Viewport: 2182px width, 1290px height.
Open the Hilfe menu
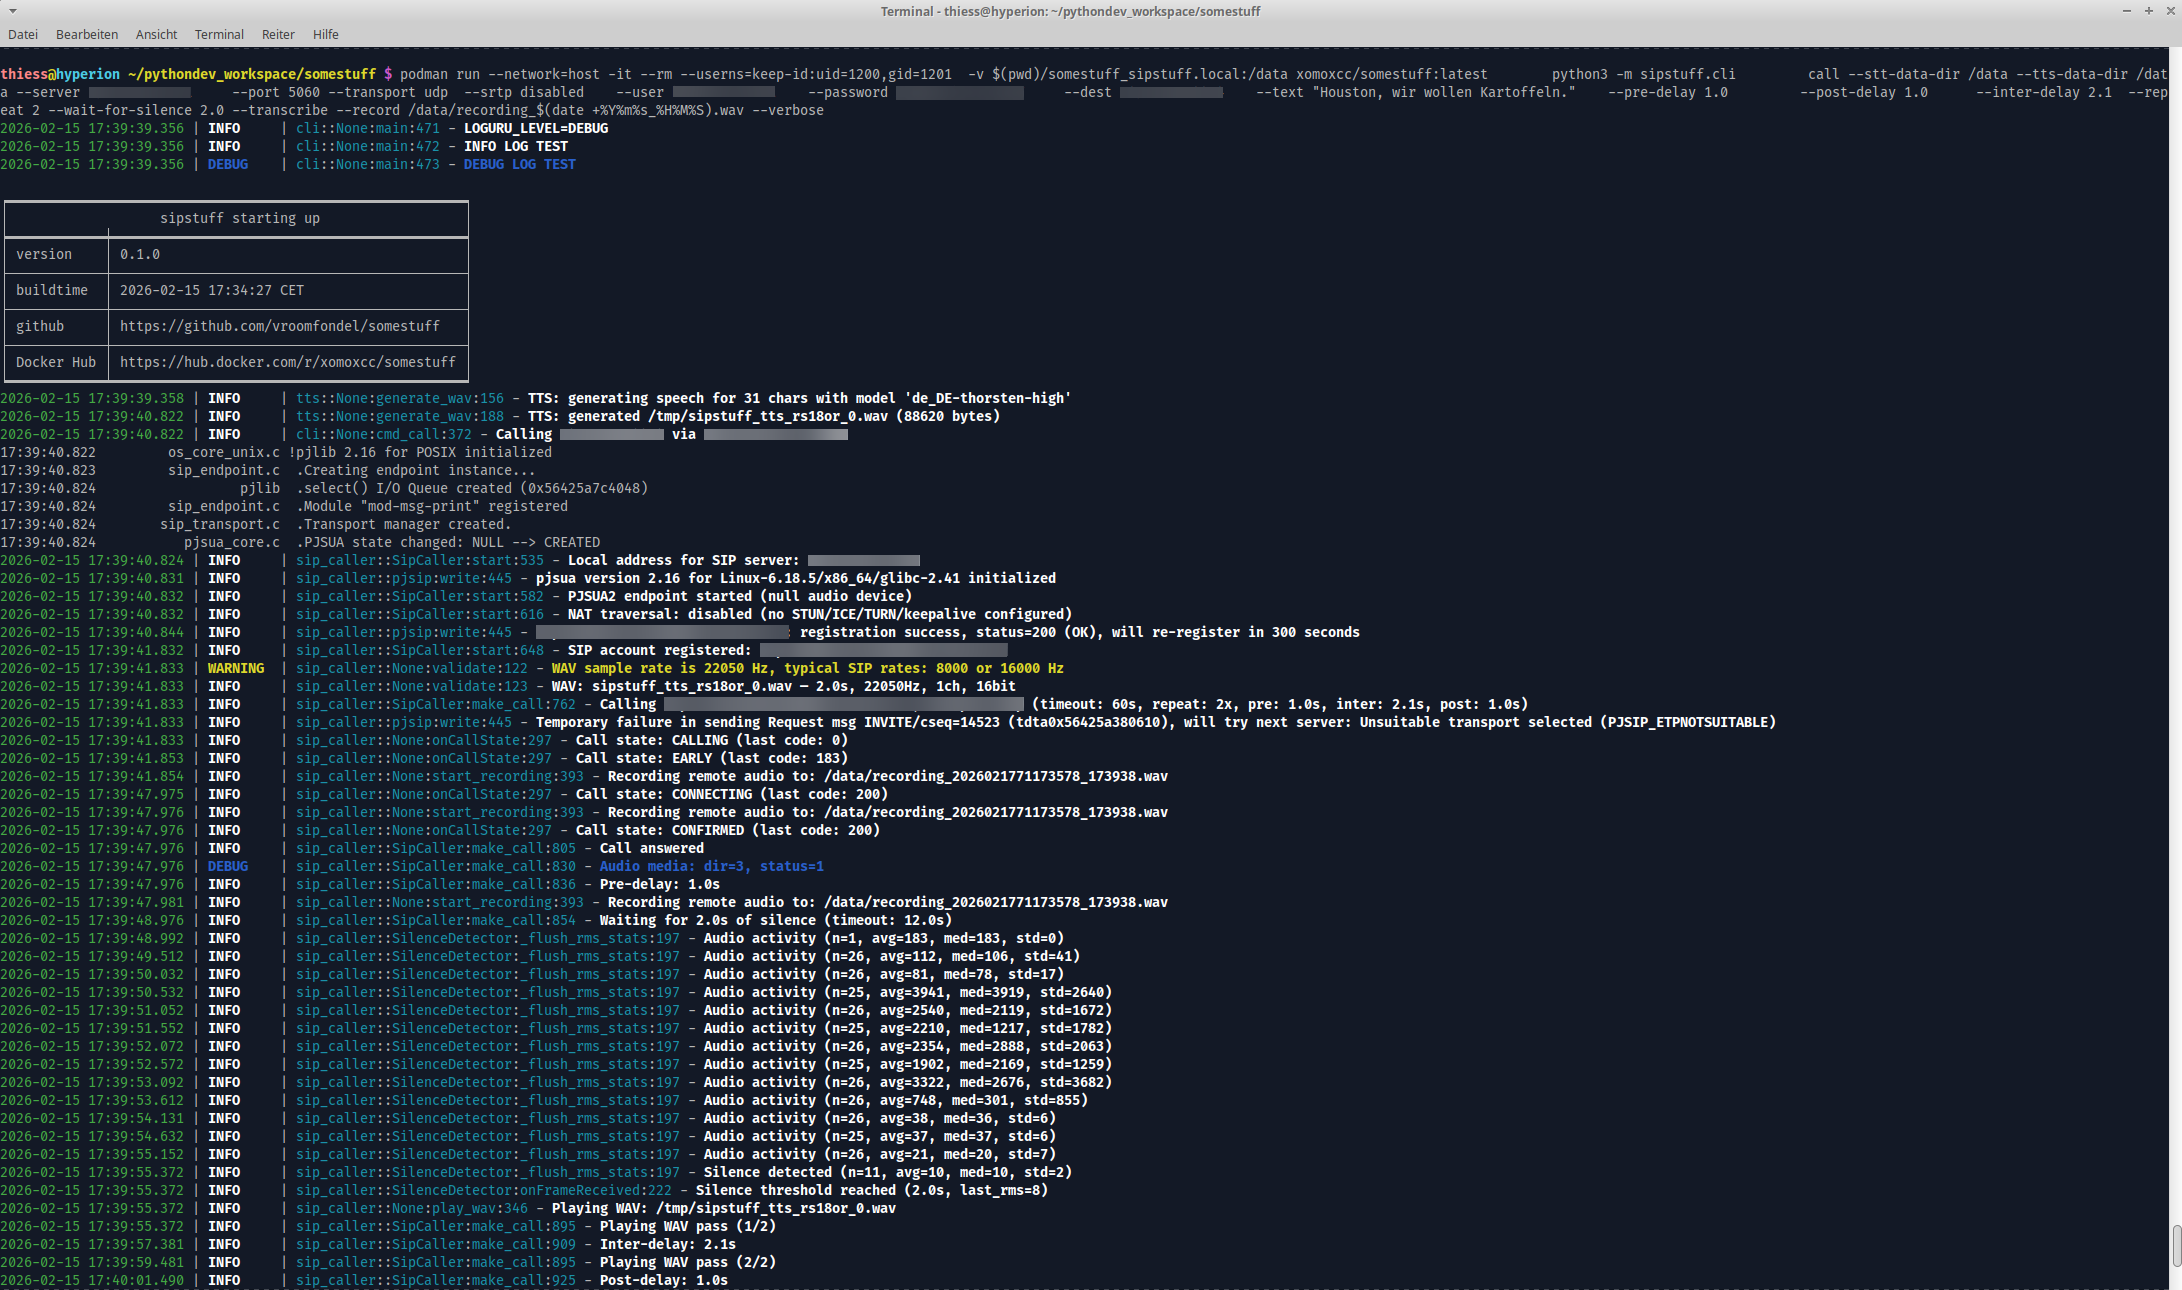[x=325, y=34]
